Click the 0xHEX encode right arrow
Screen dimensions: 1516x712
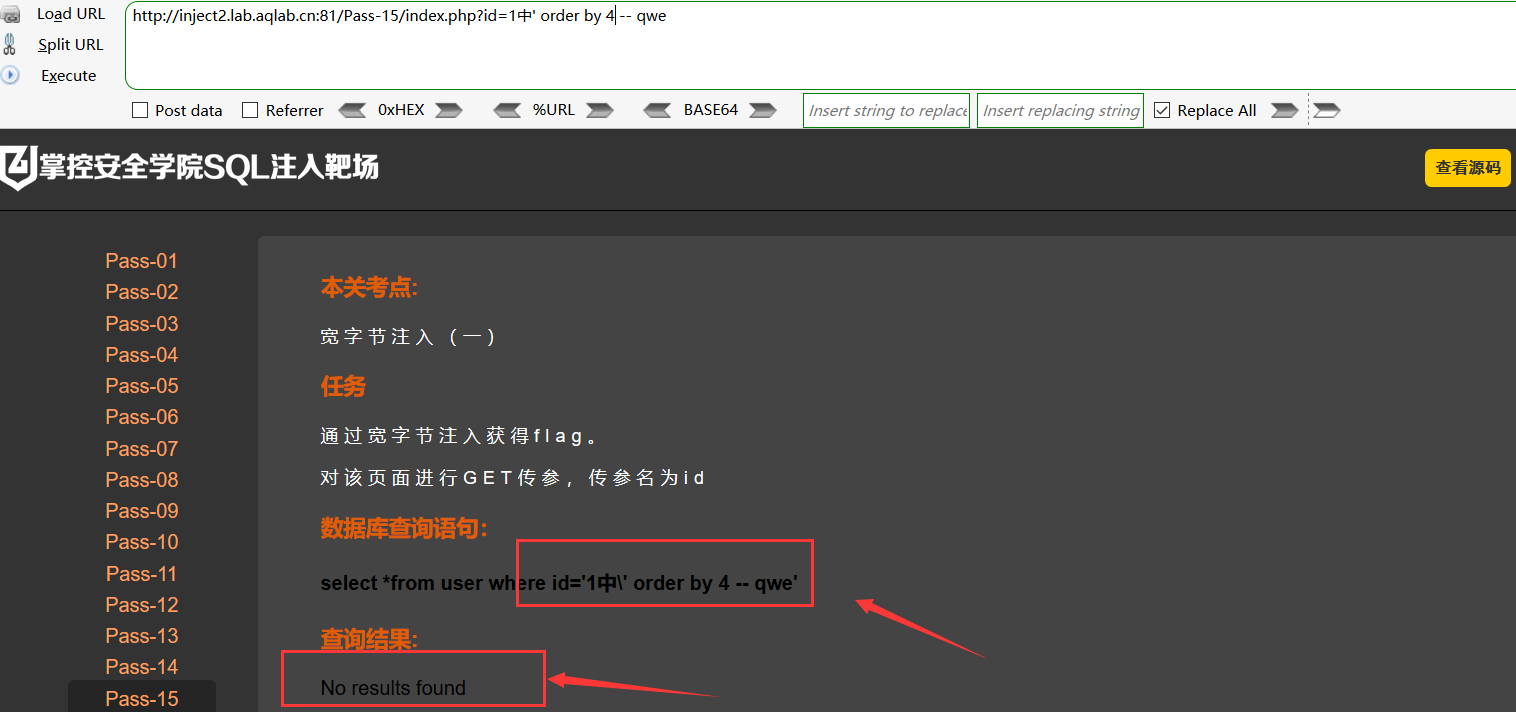click(x=449, y=110)
